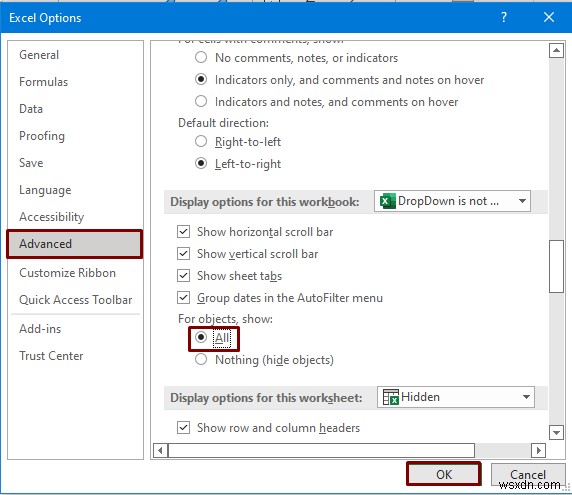The width and height of the screenshot is (572, 495).
Task: Click the scroll down arrow icon
Action: [556, 433]
